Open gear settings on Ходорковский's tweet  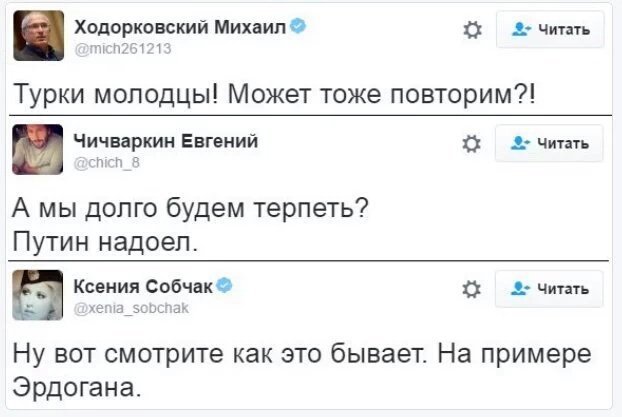472,30
